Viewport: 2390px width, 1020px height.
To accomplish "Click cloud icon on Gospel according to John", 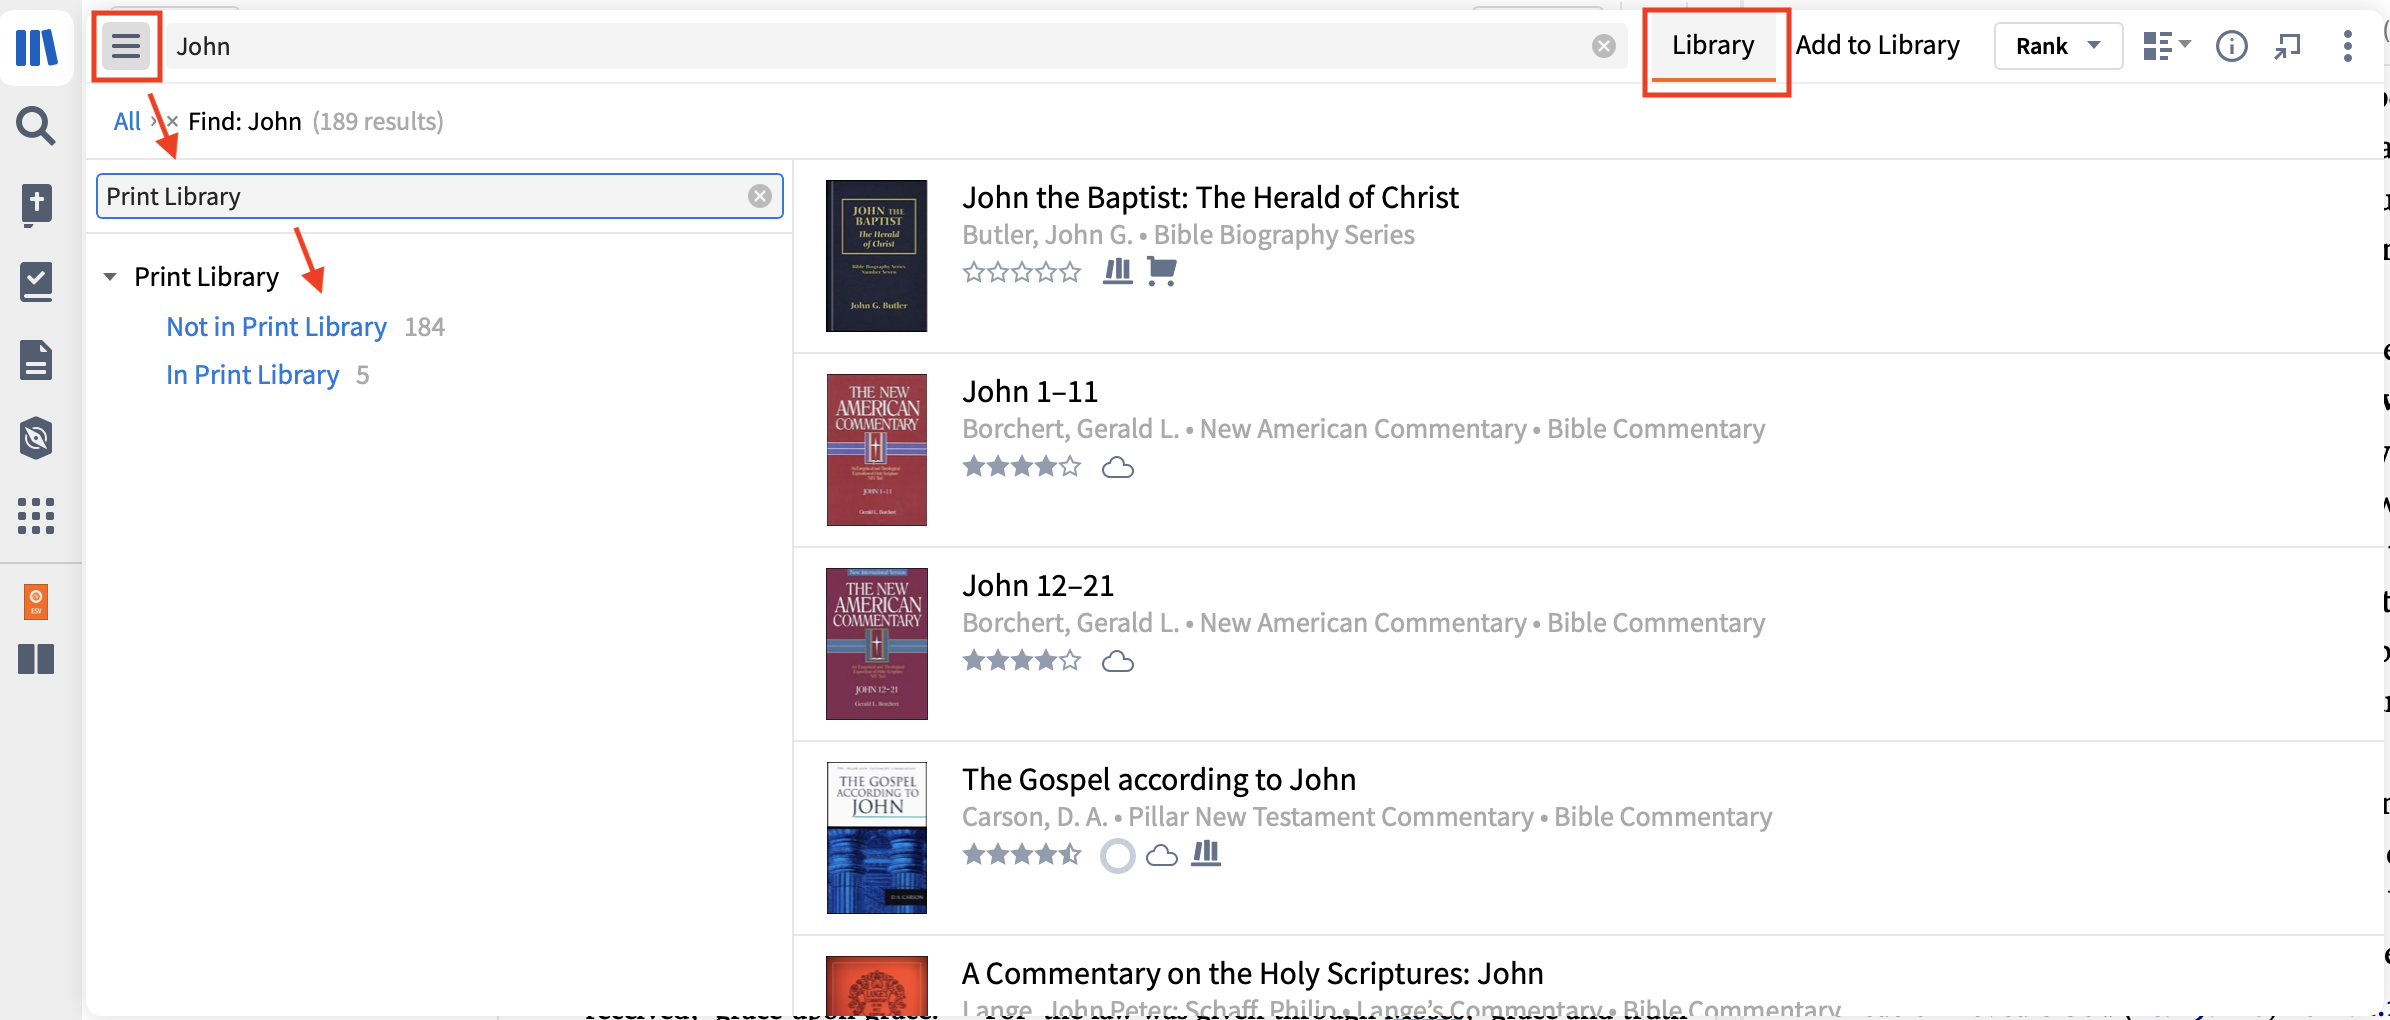I will pos(1161,855).
